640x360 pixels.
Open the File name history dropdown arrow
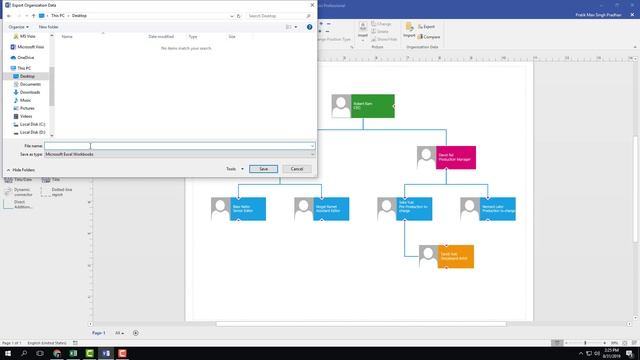click(312, 146)
